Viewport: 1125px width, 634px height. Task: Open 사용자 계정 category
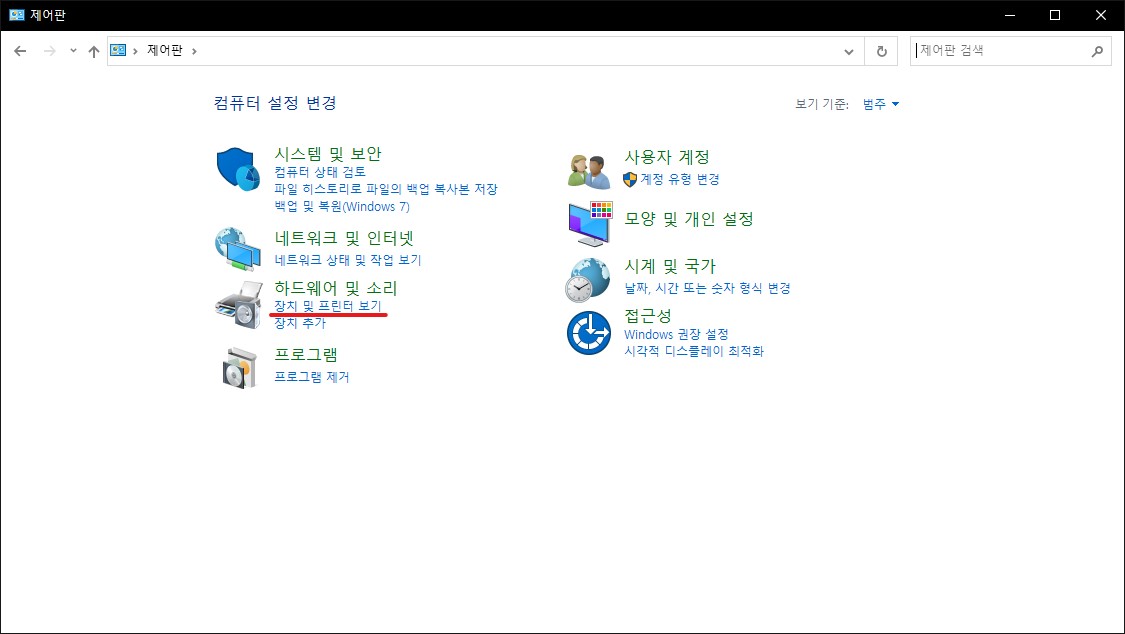click(667, 156)
